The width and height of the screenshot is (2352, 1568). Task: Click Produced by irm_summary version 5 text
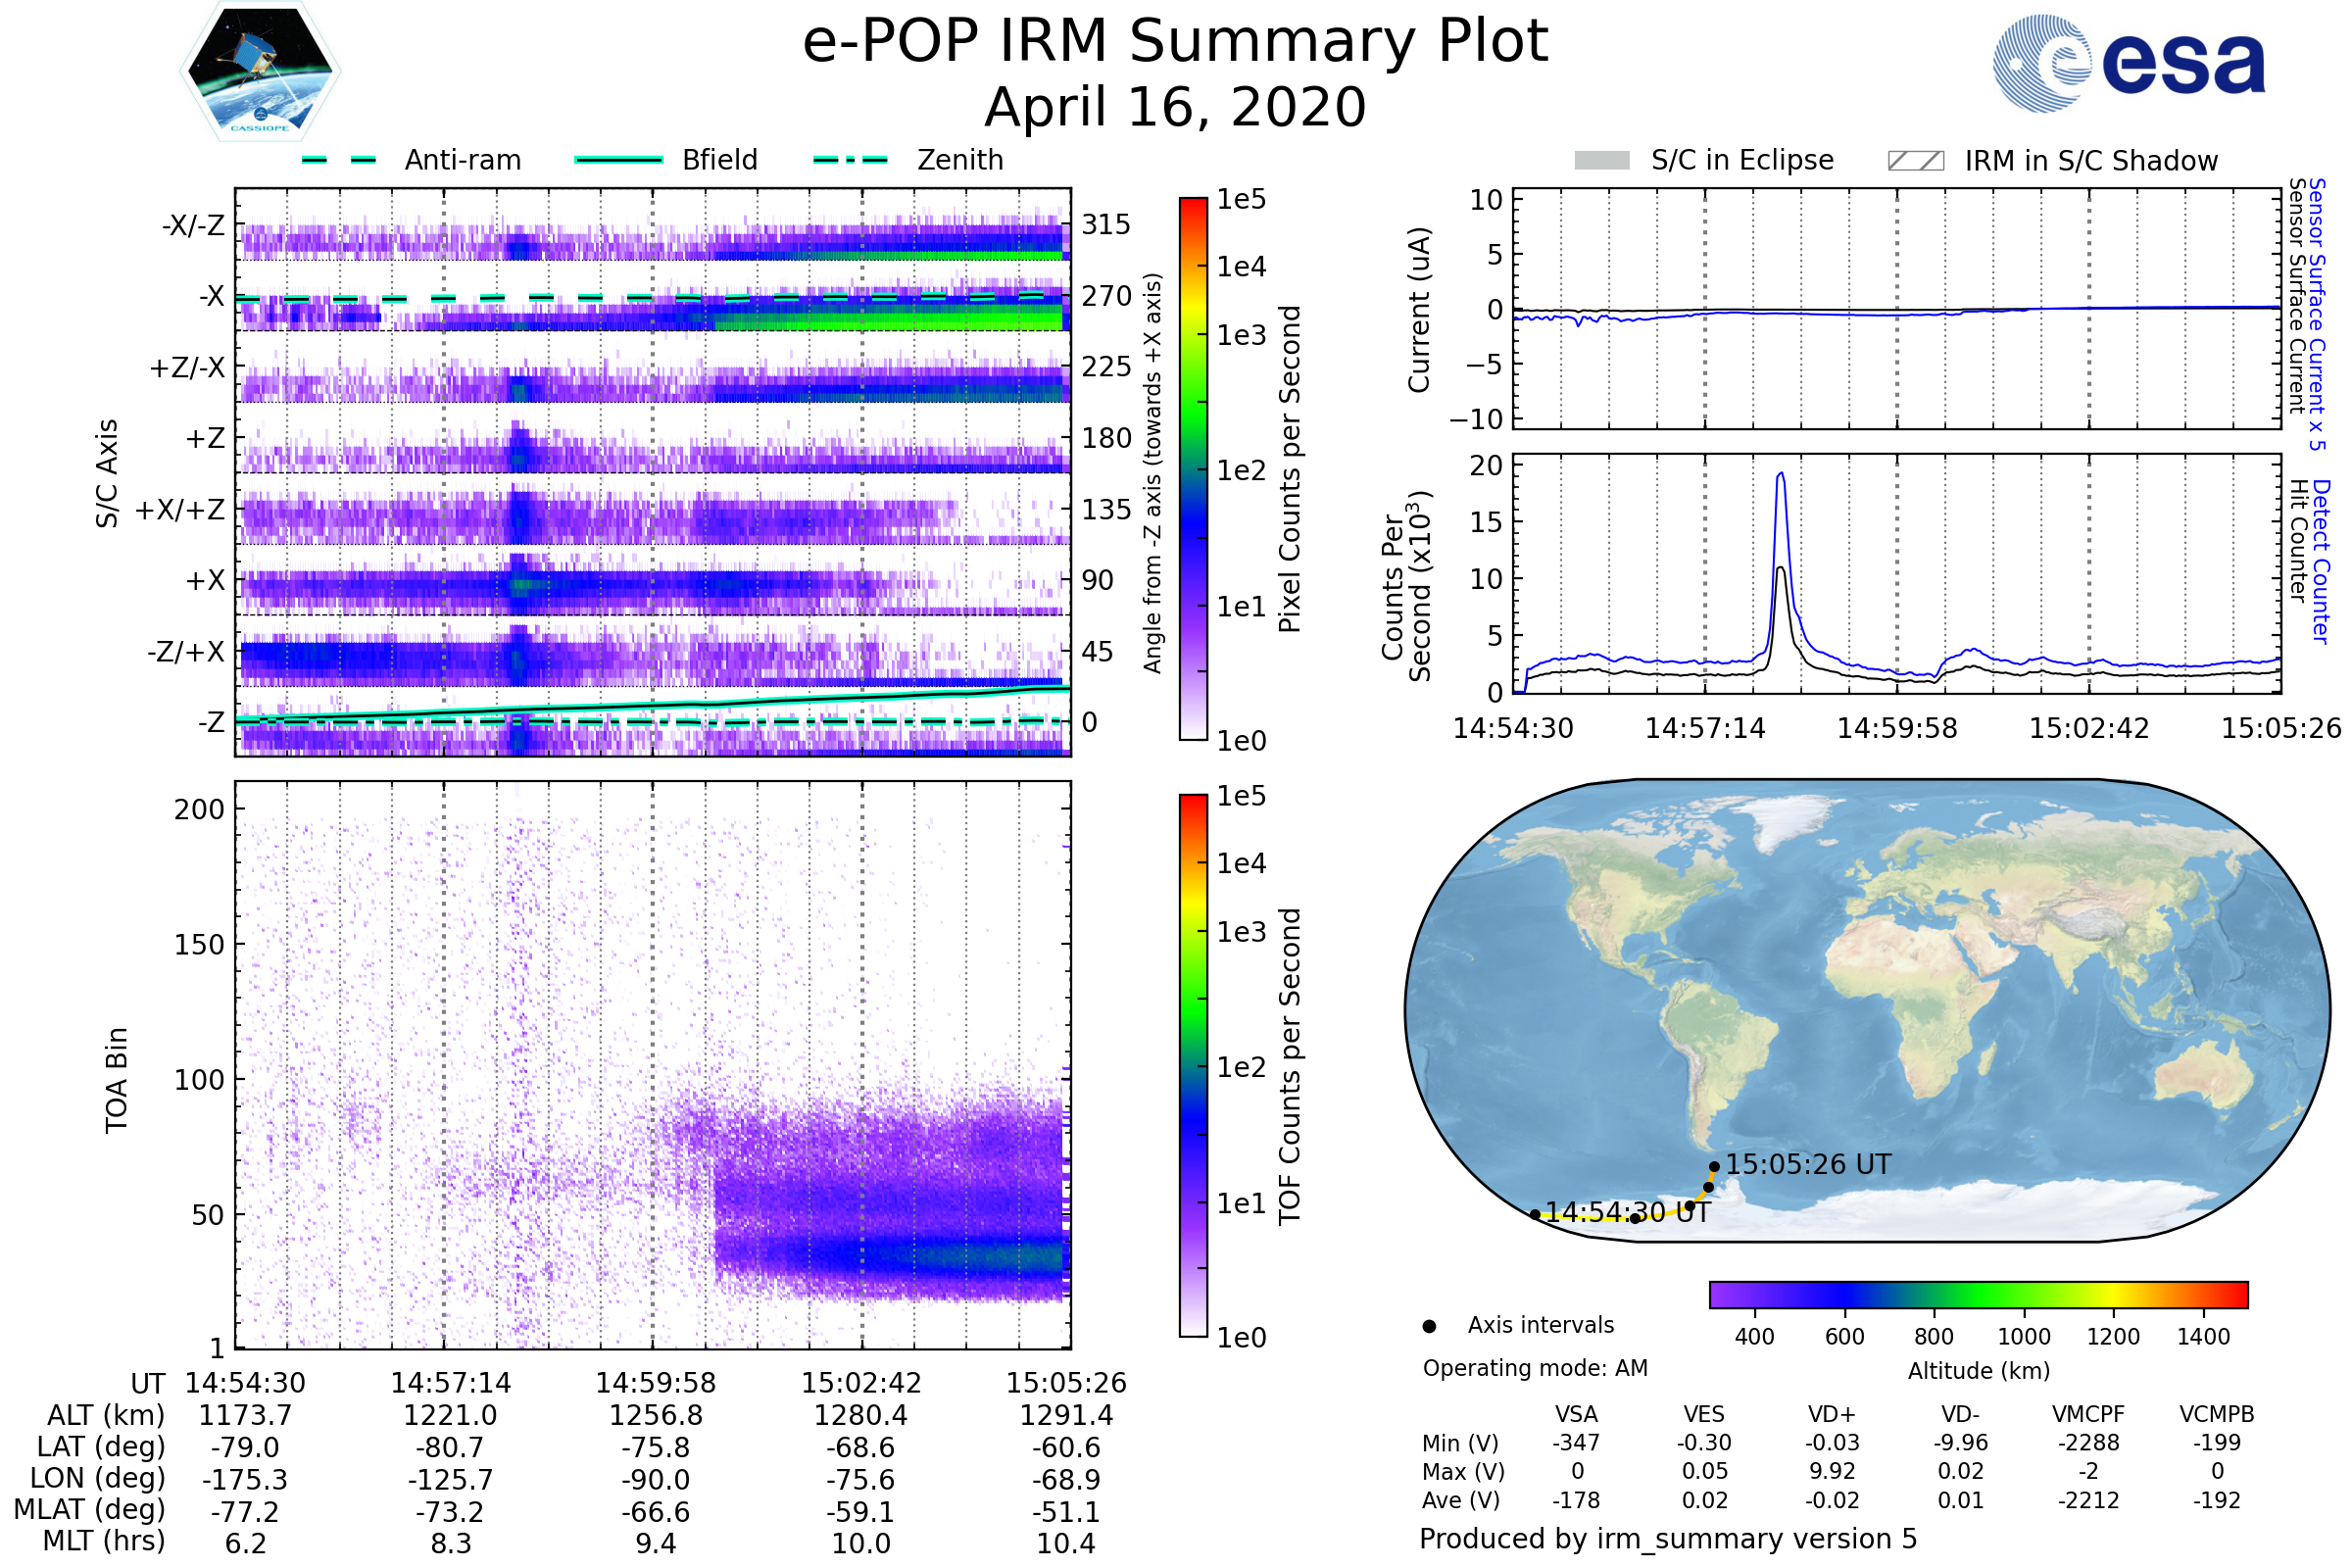click(x=1667, y=1539)
